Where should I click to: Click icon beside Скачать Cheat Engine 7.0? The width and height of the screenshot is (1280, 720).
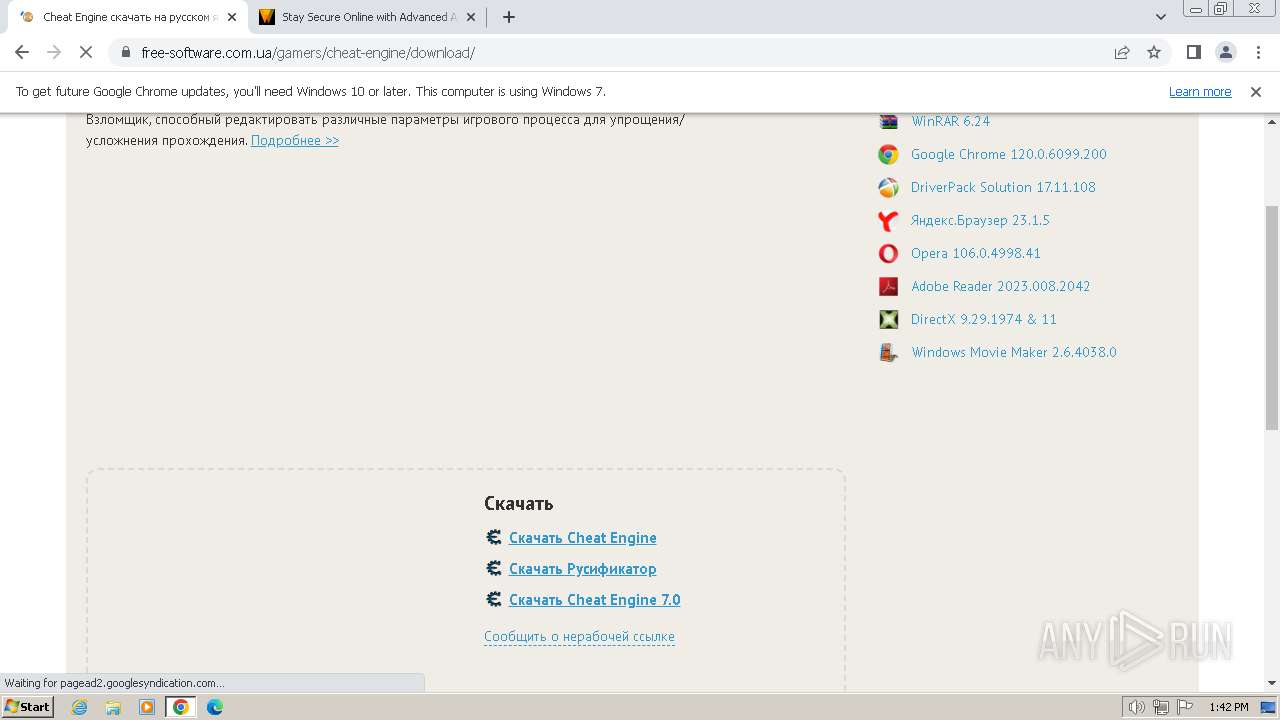click(493, 599)
